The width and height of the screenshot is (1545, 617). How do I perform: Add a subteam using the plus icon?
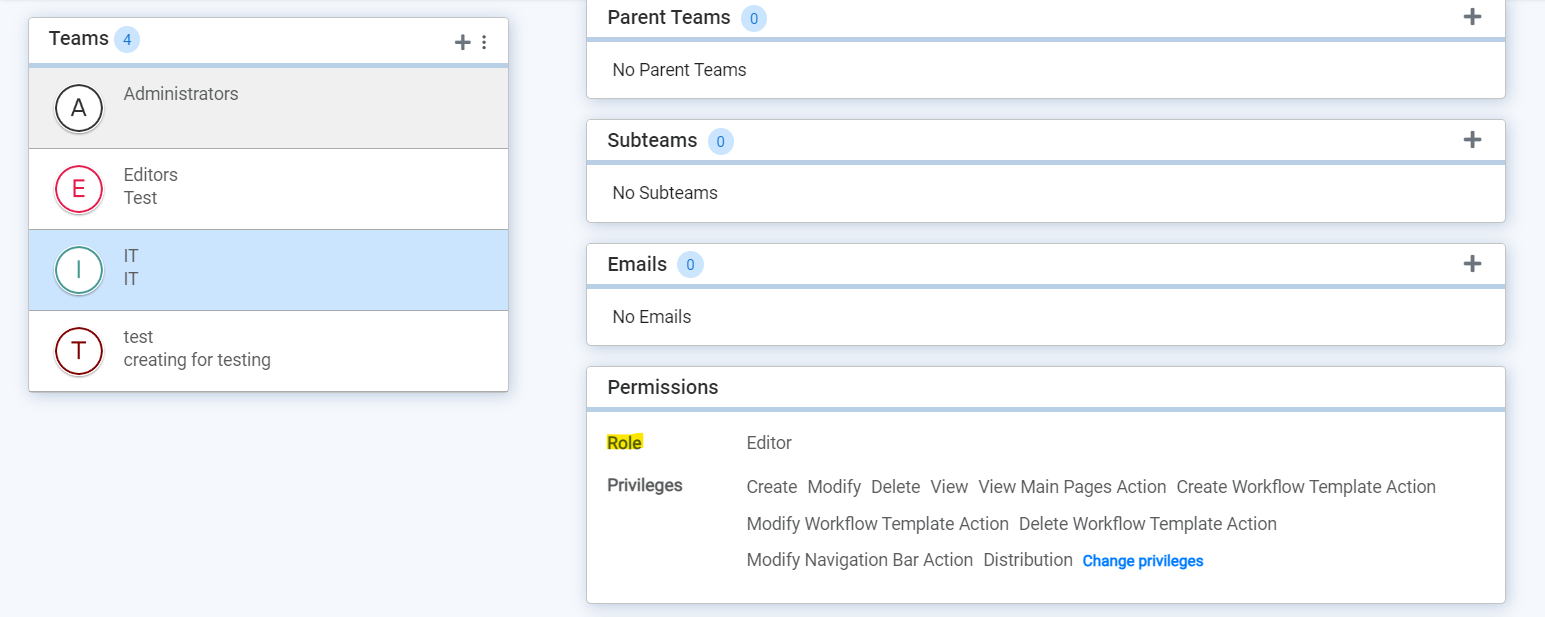click(x=1472, y=140)
